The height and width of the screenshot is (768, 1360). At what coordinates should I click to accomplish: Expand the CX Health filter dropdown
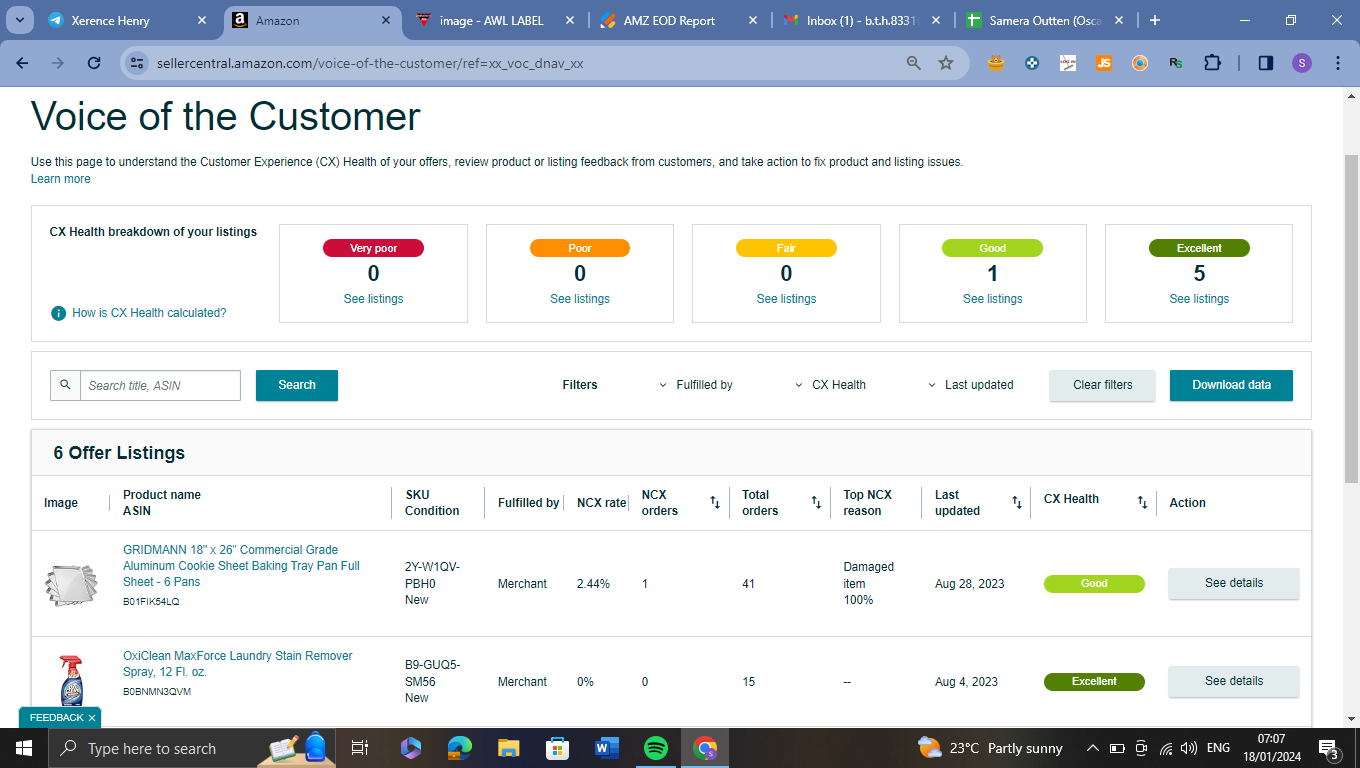tap(830, 385)
